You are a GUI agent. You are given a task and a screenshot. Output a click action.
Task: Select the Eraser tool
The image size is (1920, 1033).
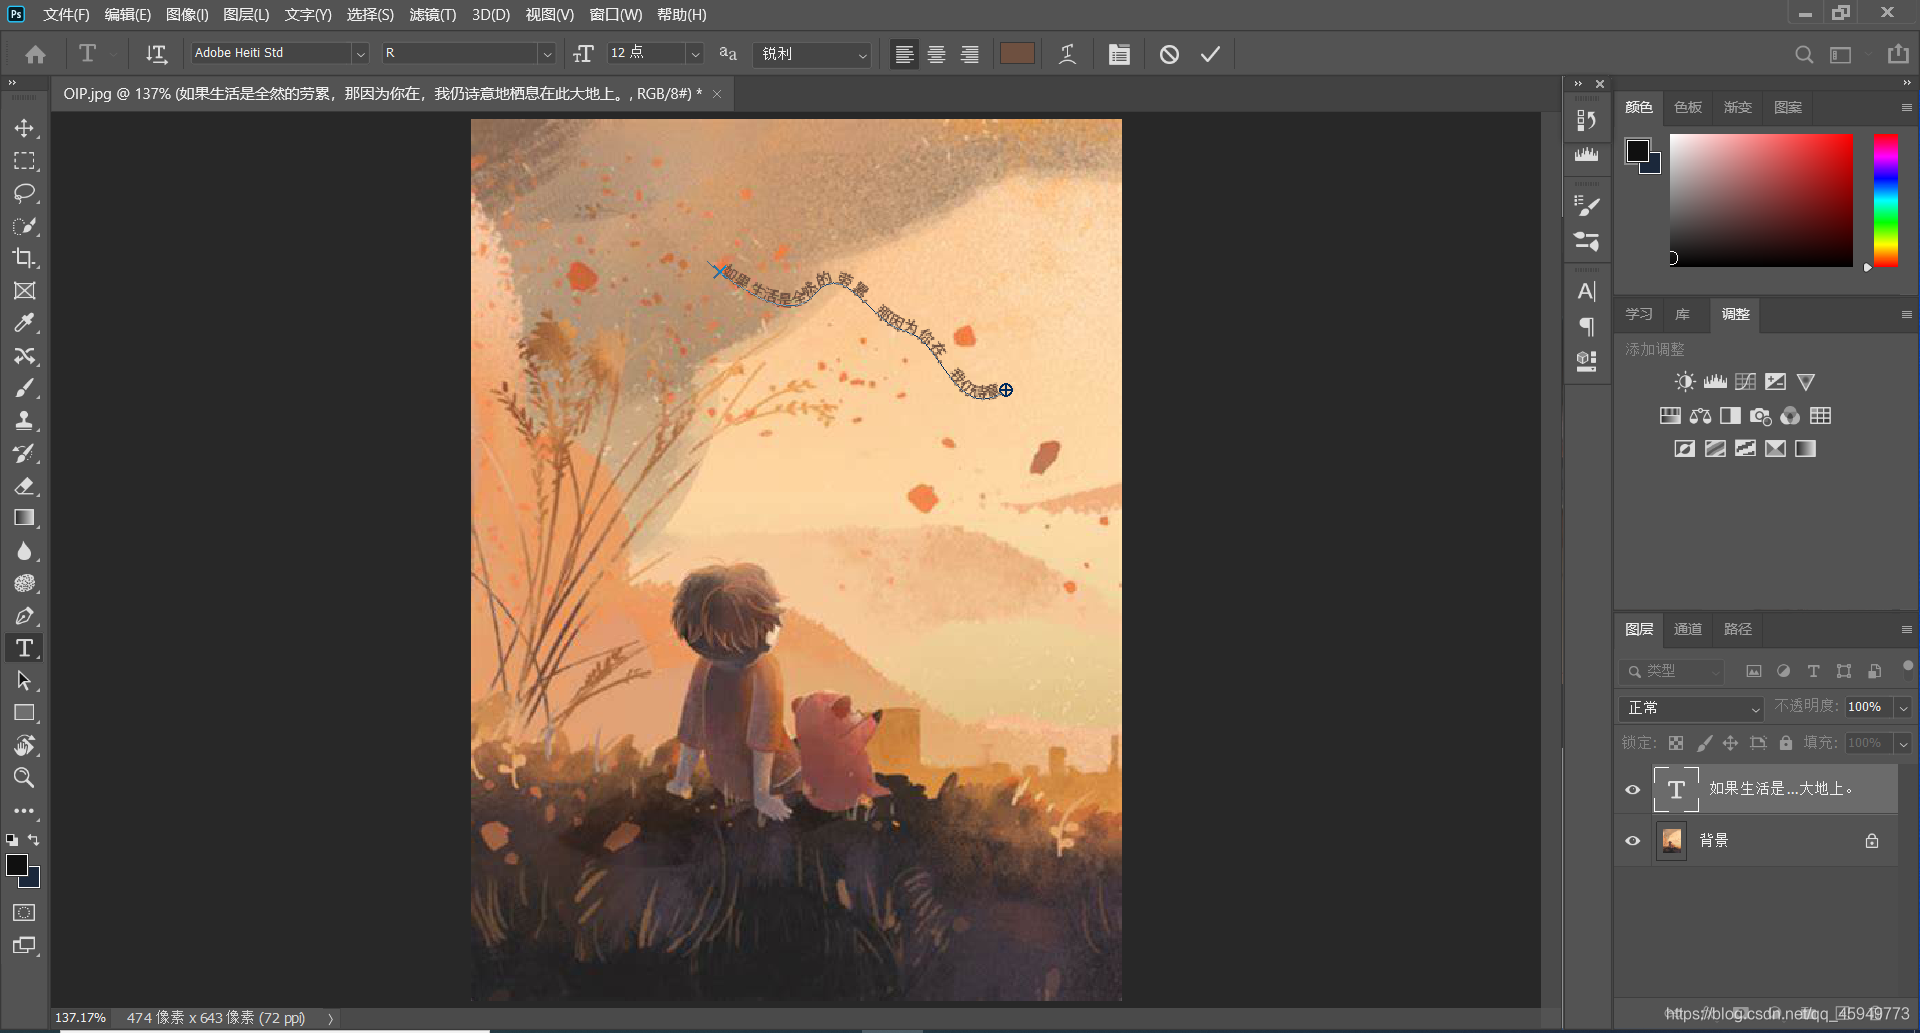24,486
